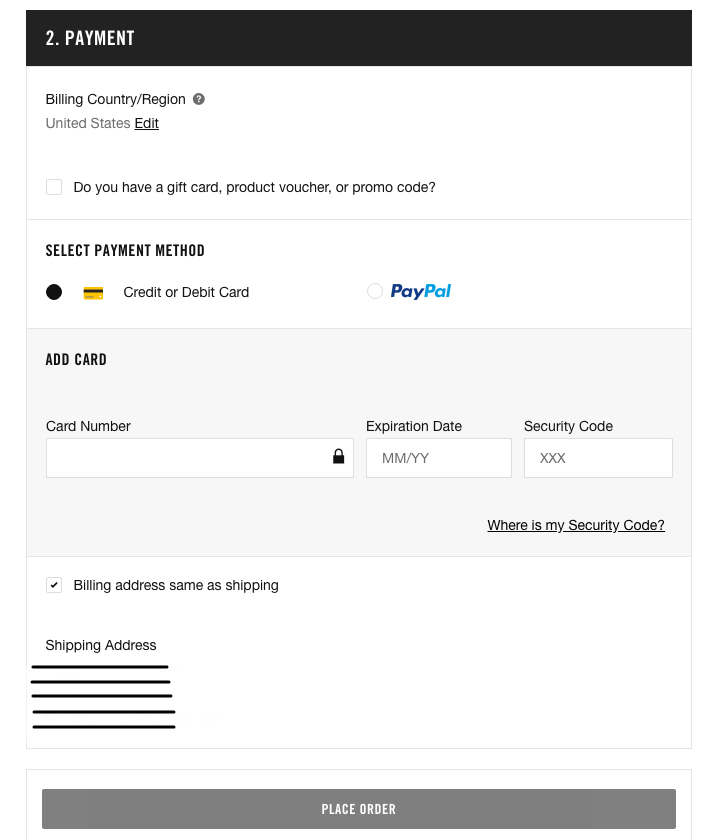Click the Shipping Address label

100,645
